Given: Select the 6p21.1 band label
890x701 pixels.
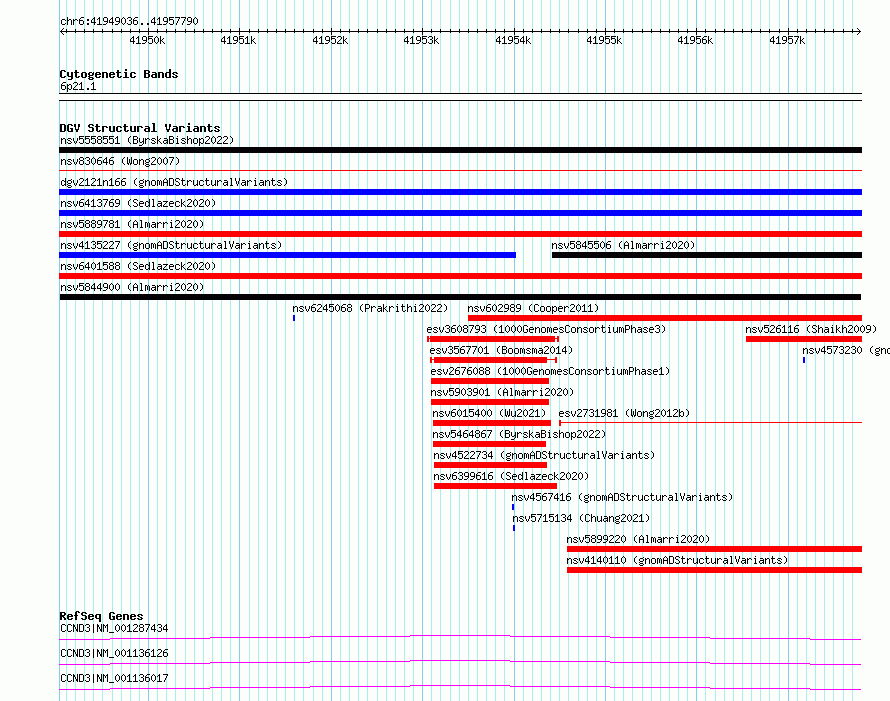Looking at the screenshot, I should pos(78,86).
